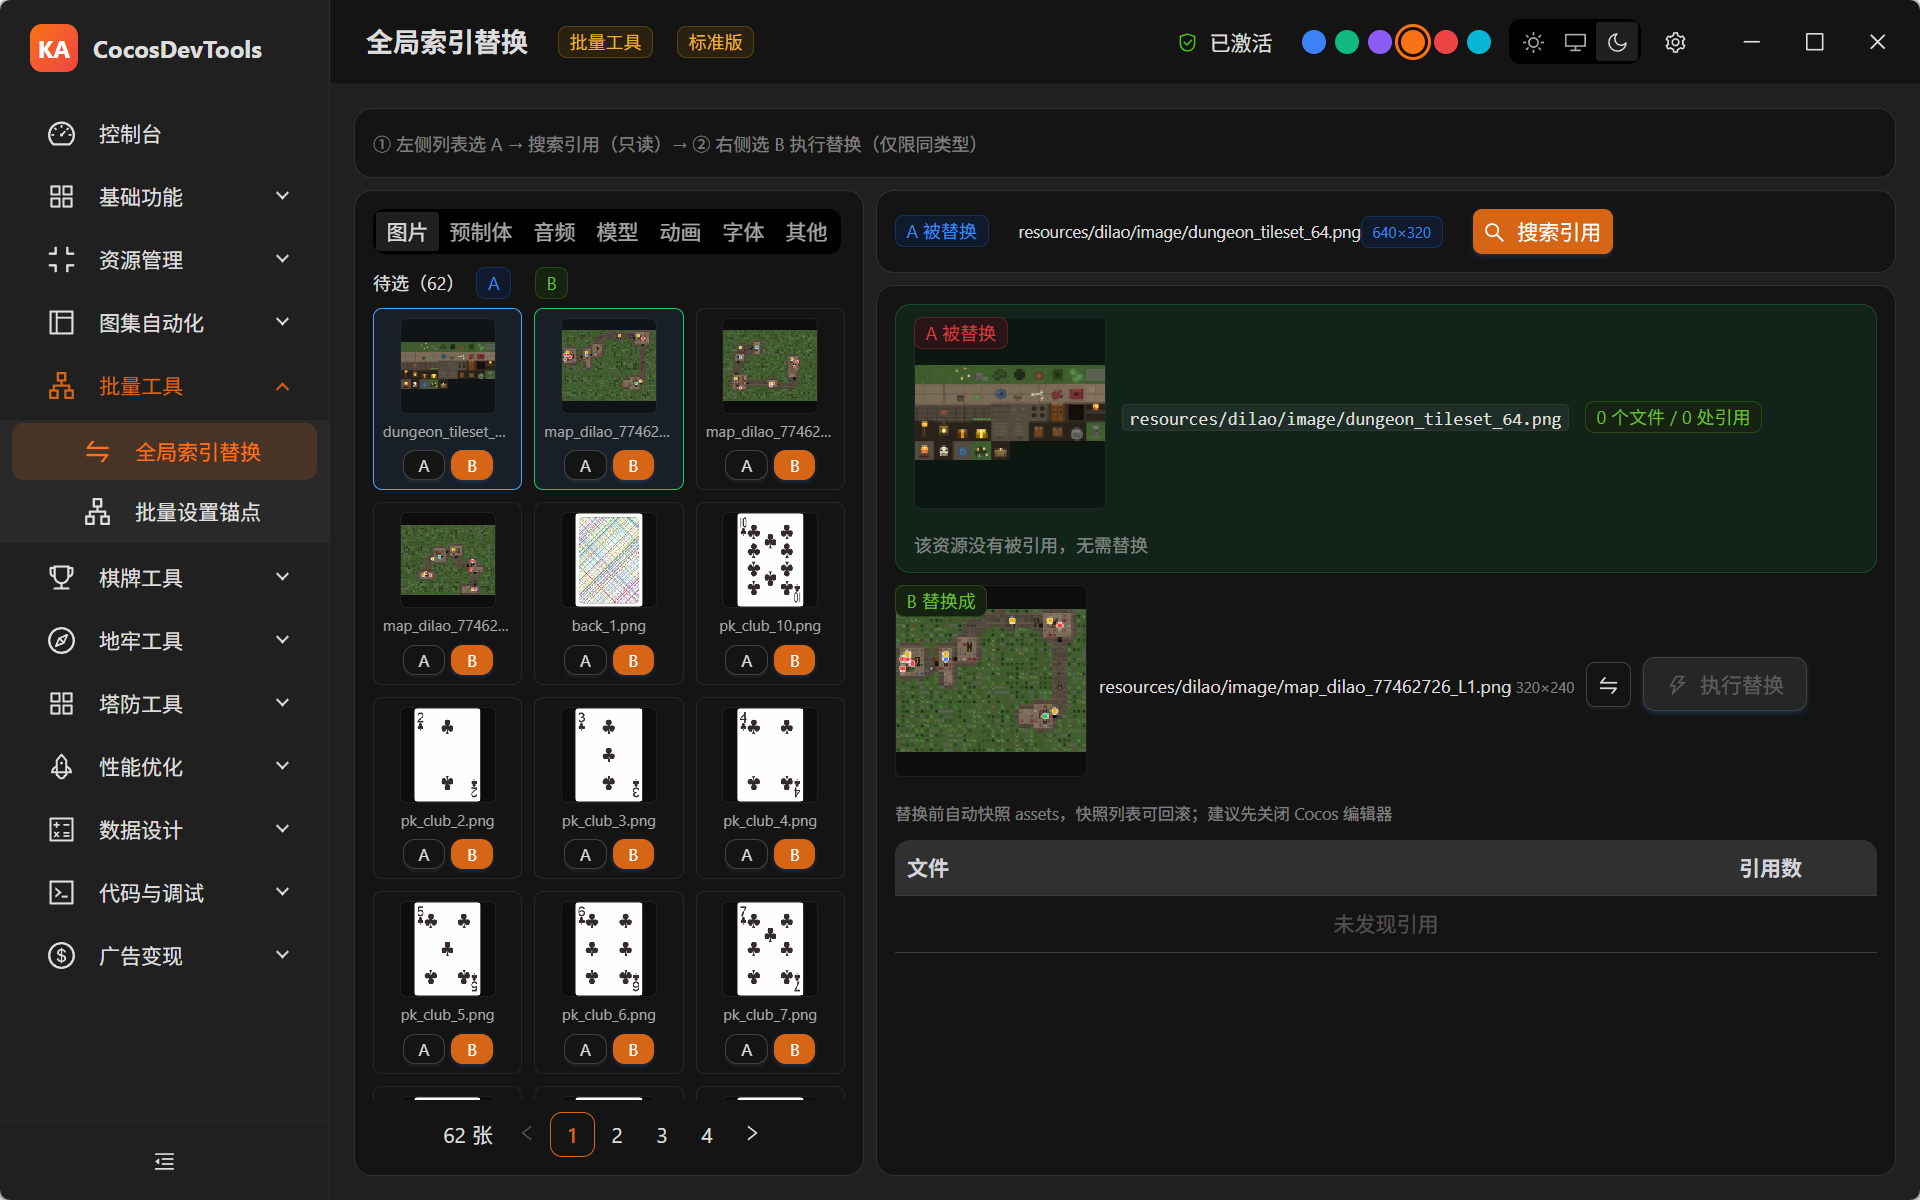Click the 执行替换 button
The image size is (1920, 1200).
pos(1725,685)
